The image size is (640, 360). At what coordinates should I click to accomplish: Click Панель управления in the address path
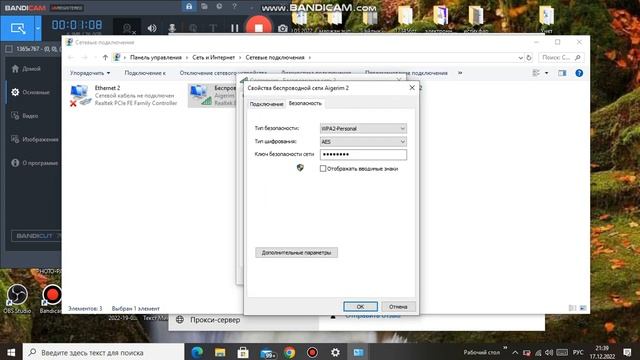156,58
